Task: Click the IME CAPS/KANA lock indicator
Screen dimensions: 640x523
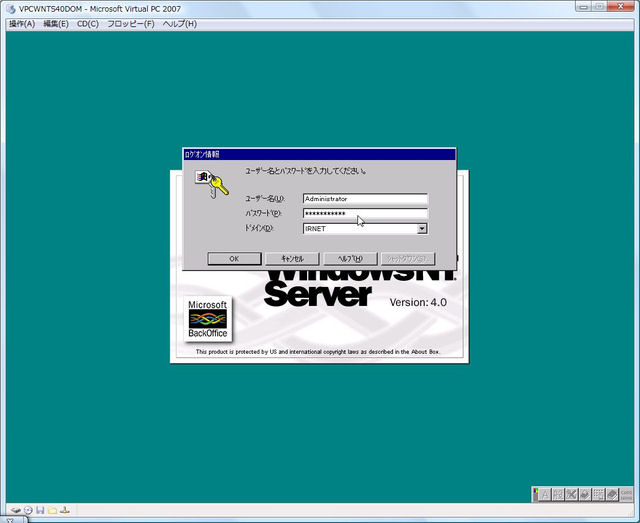Action: pyautogui.click(x=626, y=494)
